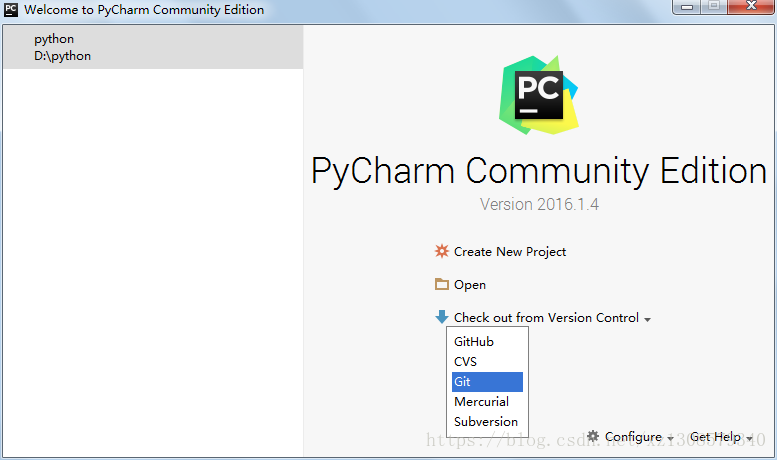
Task: Minimize the PyCharm welcome window
Action: coord(687,7)
